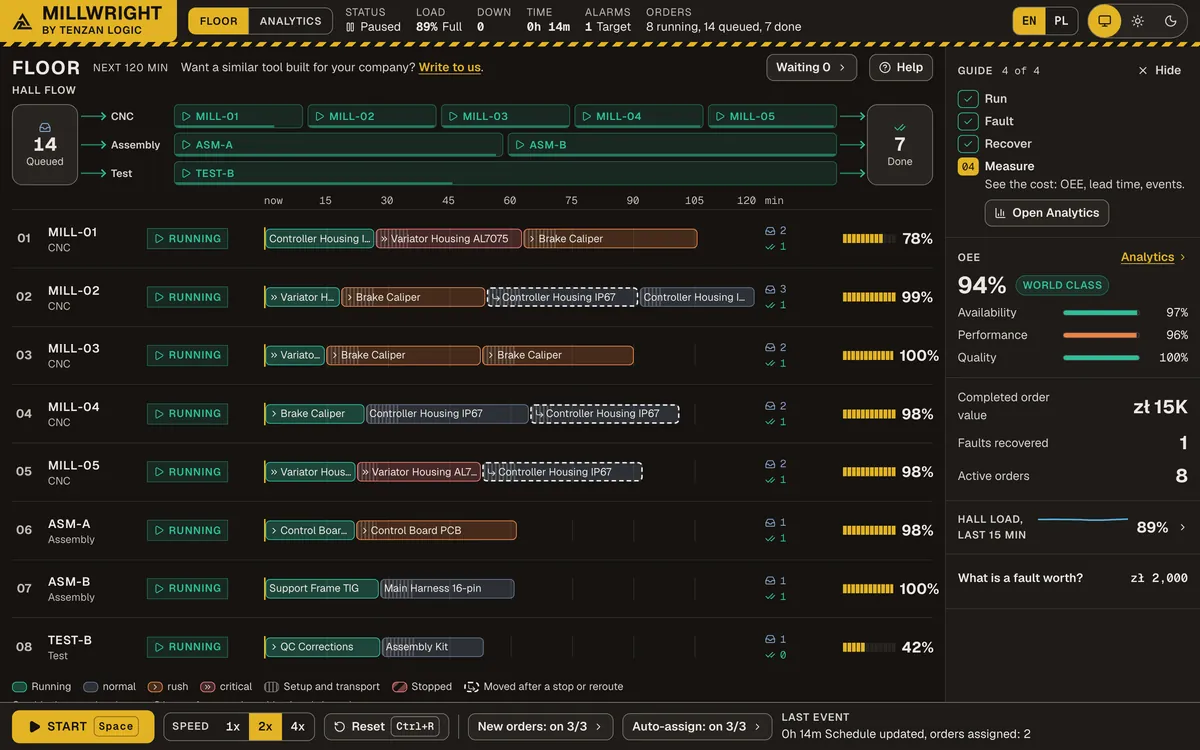The width and height of the screenshot is (1200, 750).
Task: Select Brake Caliper job on MILL-01 timeline
Action: coord(610,239)
